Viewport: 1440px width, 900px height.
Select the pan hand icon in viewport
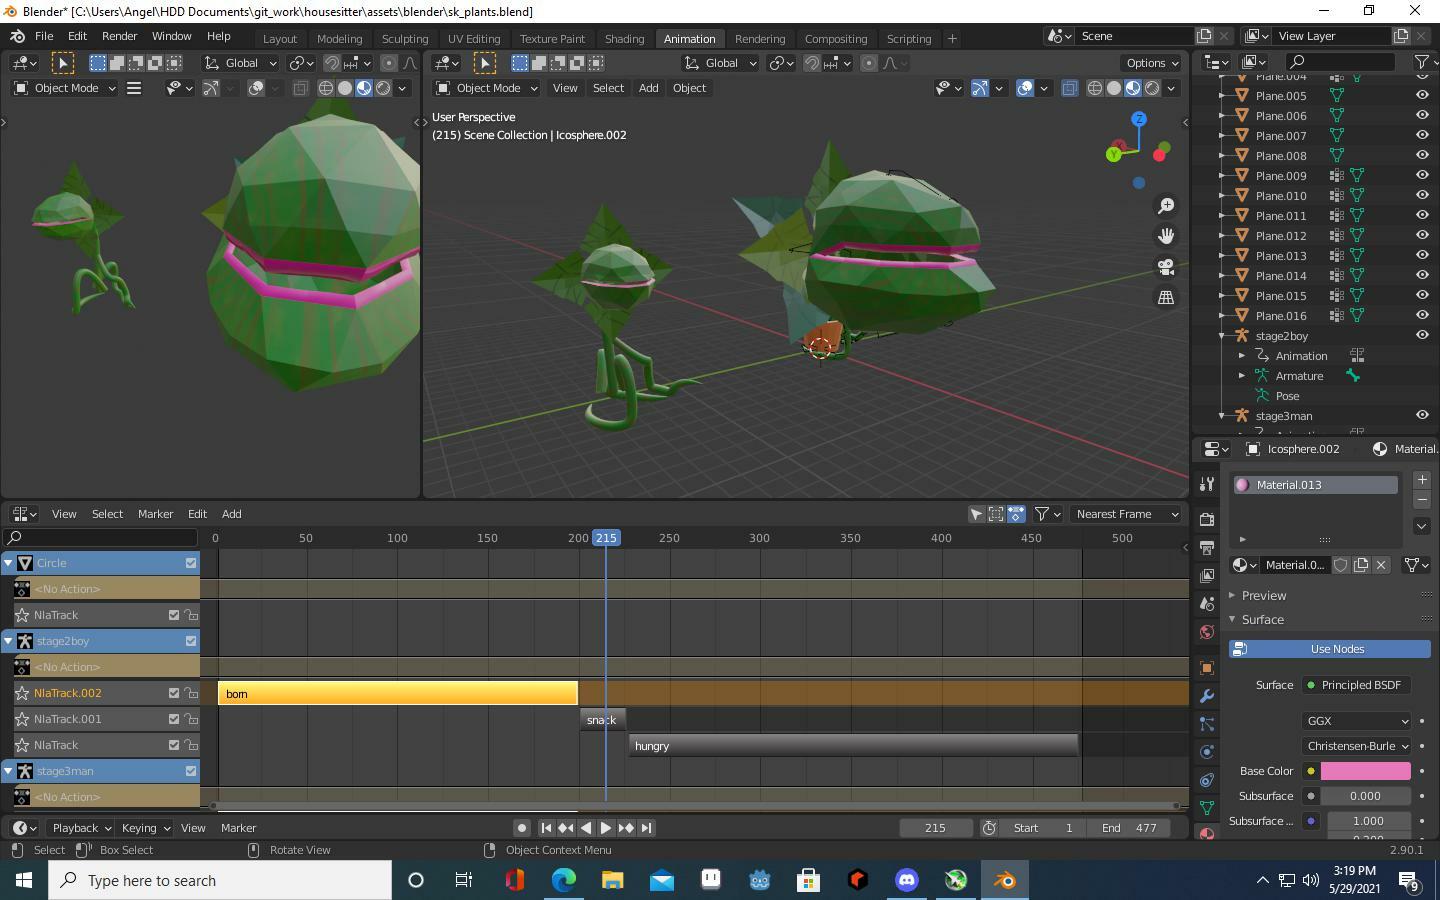pyautogui.click(x=1166, y=236)
